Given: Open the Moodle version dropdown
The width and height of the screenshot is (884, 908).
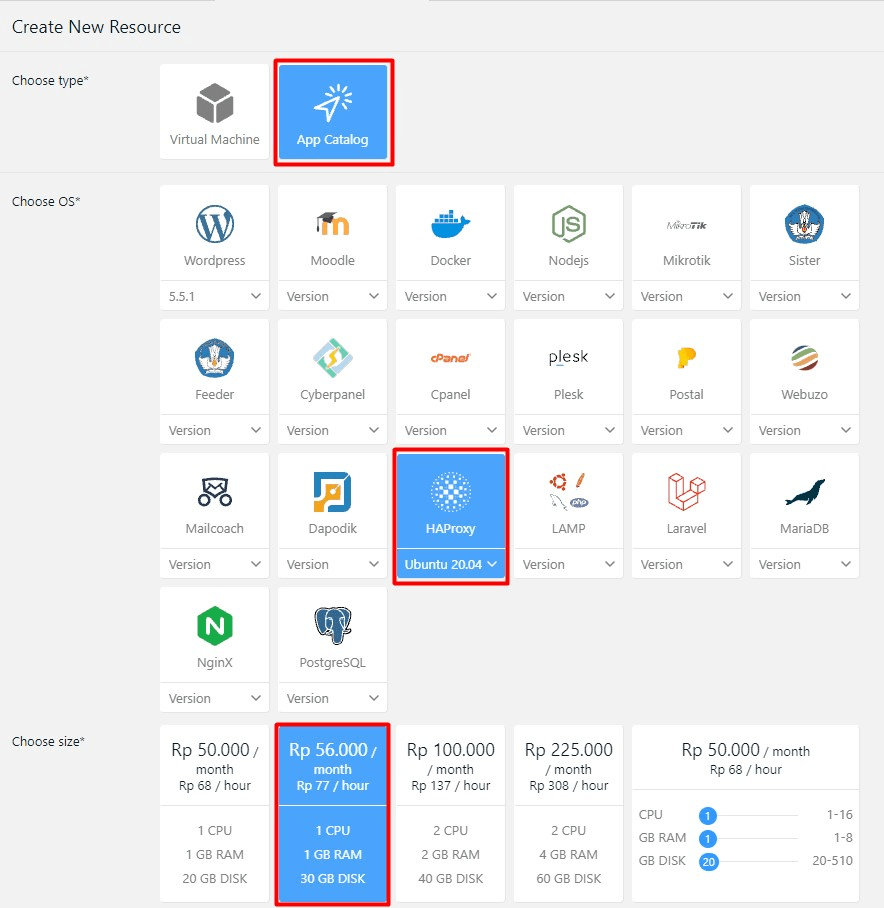Looking at the screenshot, I should click(x=332, y=296).
